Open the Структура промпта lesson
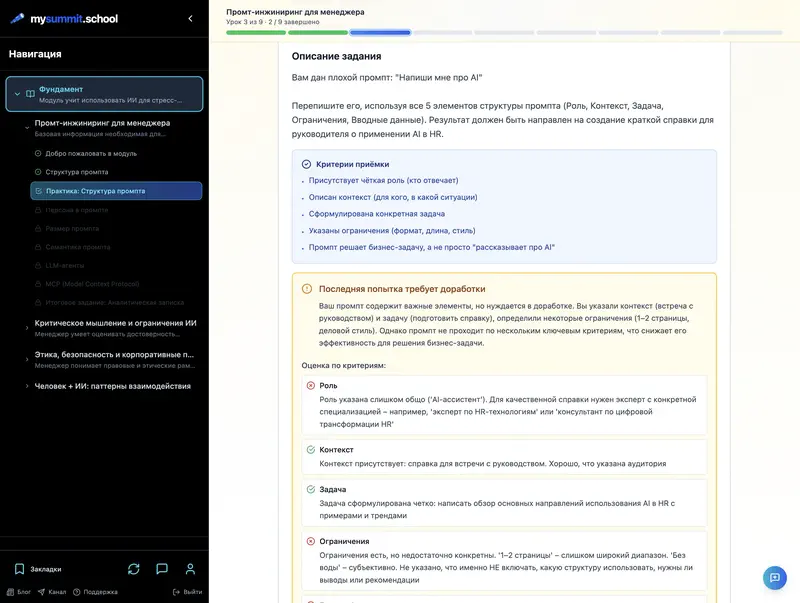 80,171
